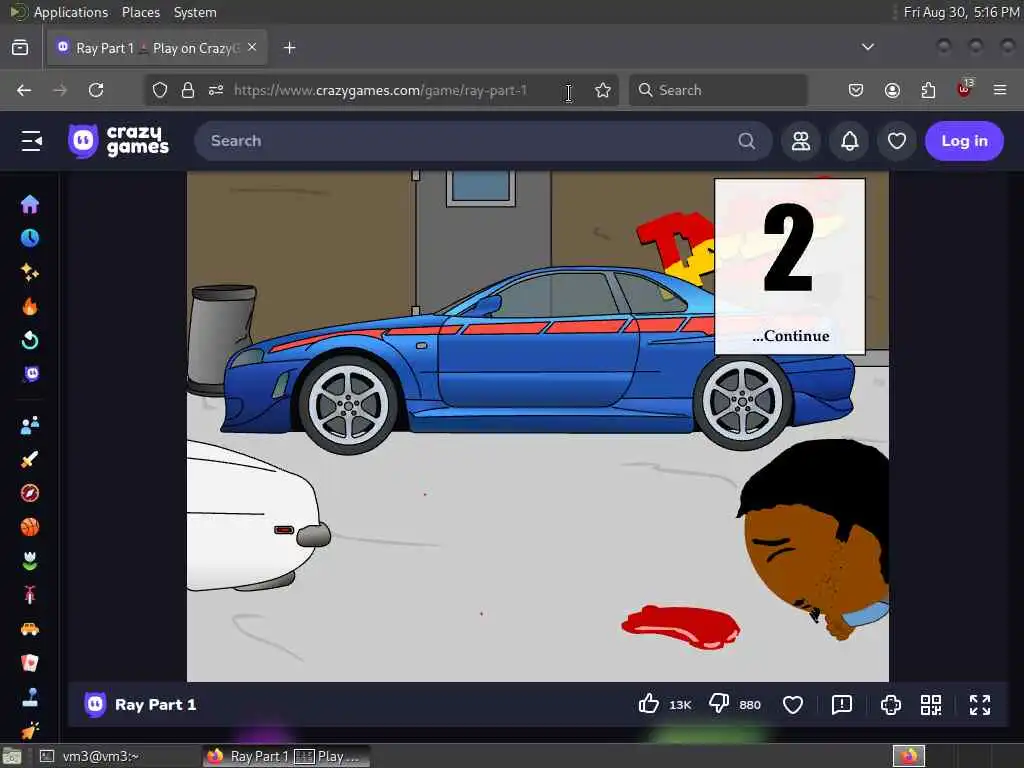This screenshot has width=1024, height=768.
Task: Open Basketball category icon in sidebar
Action: pyautogui.click(x=30, y=527)
